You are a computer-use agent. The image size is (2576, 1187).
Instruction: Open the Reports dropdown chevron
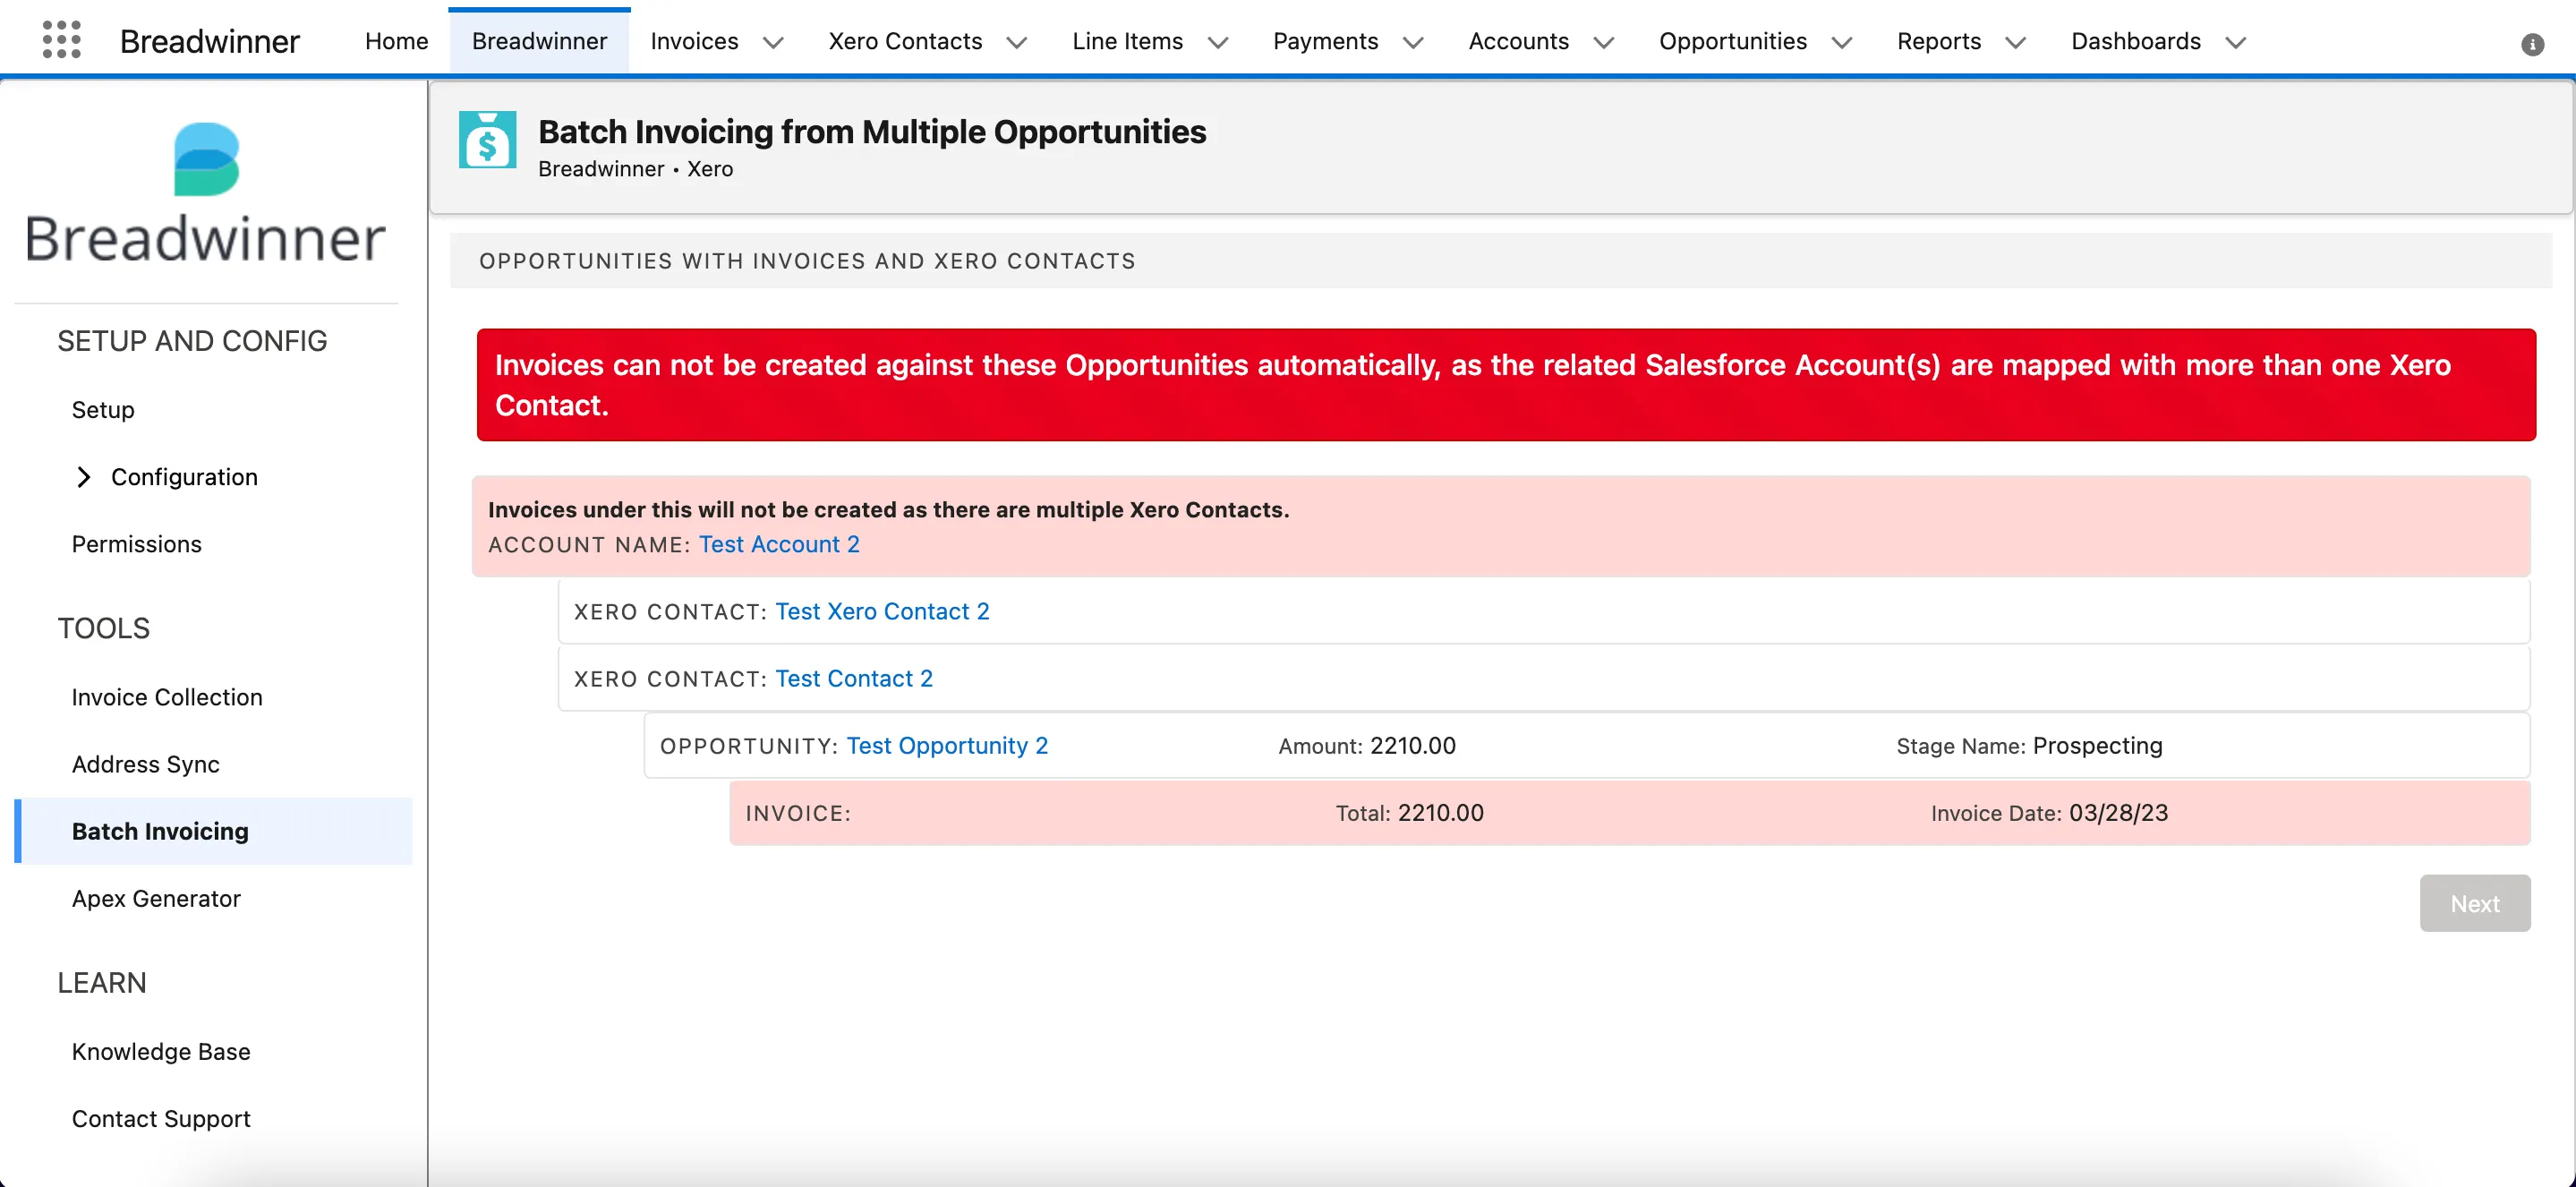[x=2016, y=42]
